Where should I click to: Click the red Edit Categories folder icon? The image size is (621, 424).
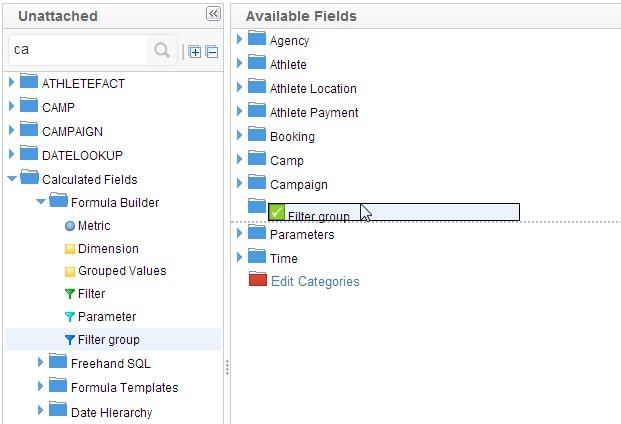(x=258, y=279)
